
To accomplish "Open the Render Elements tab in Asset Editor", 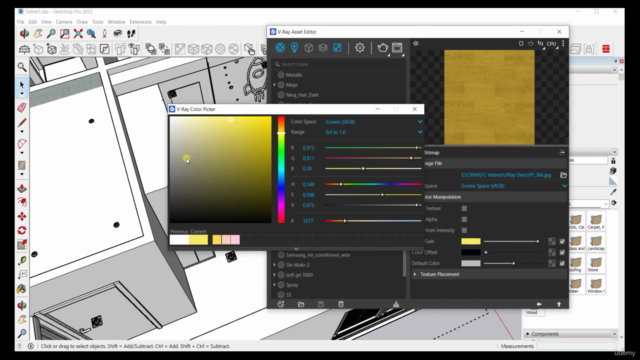I will click(323, 48).
